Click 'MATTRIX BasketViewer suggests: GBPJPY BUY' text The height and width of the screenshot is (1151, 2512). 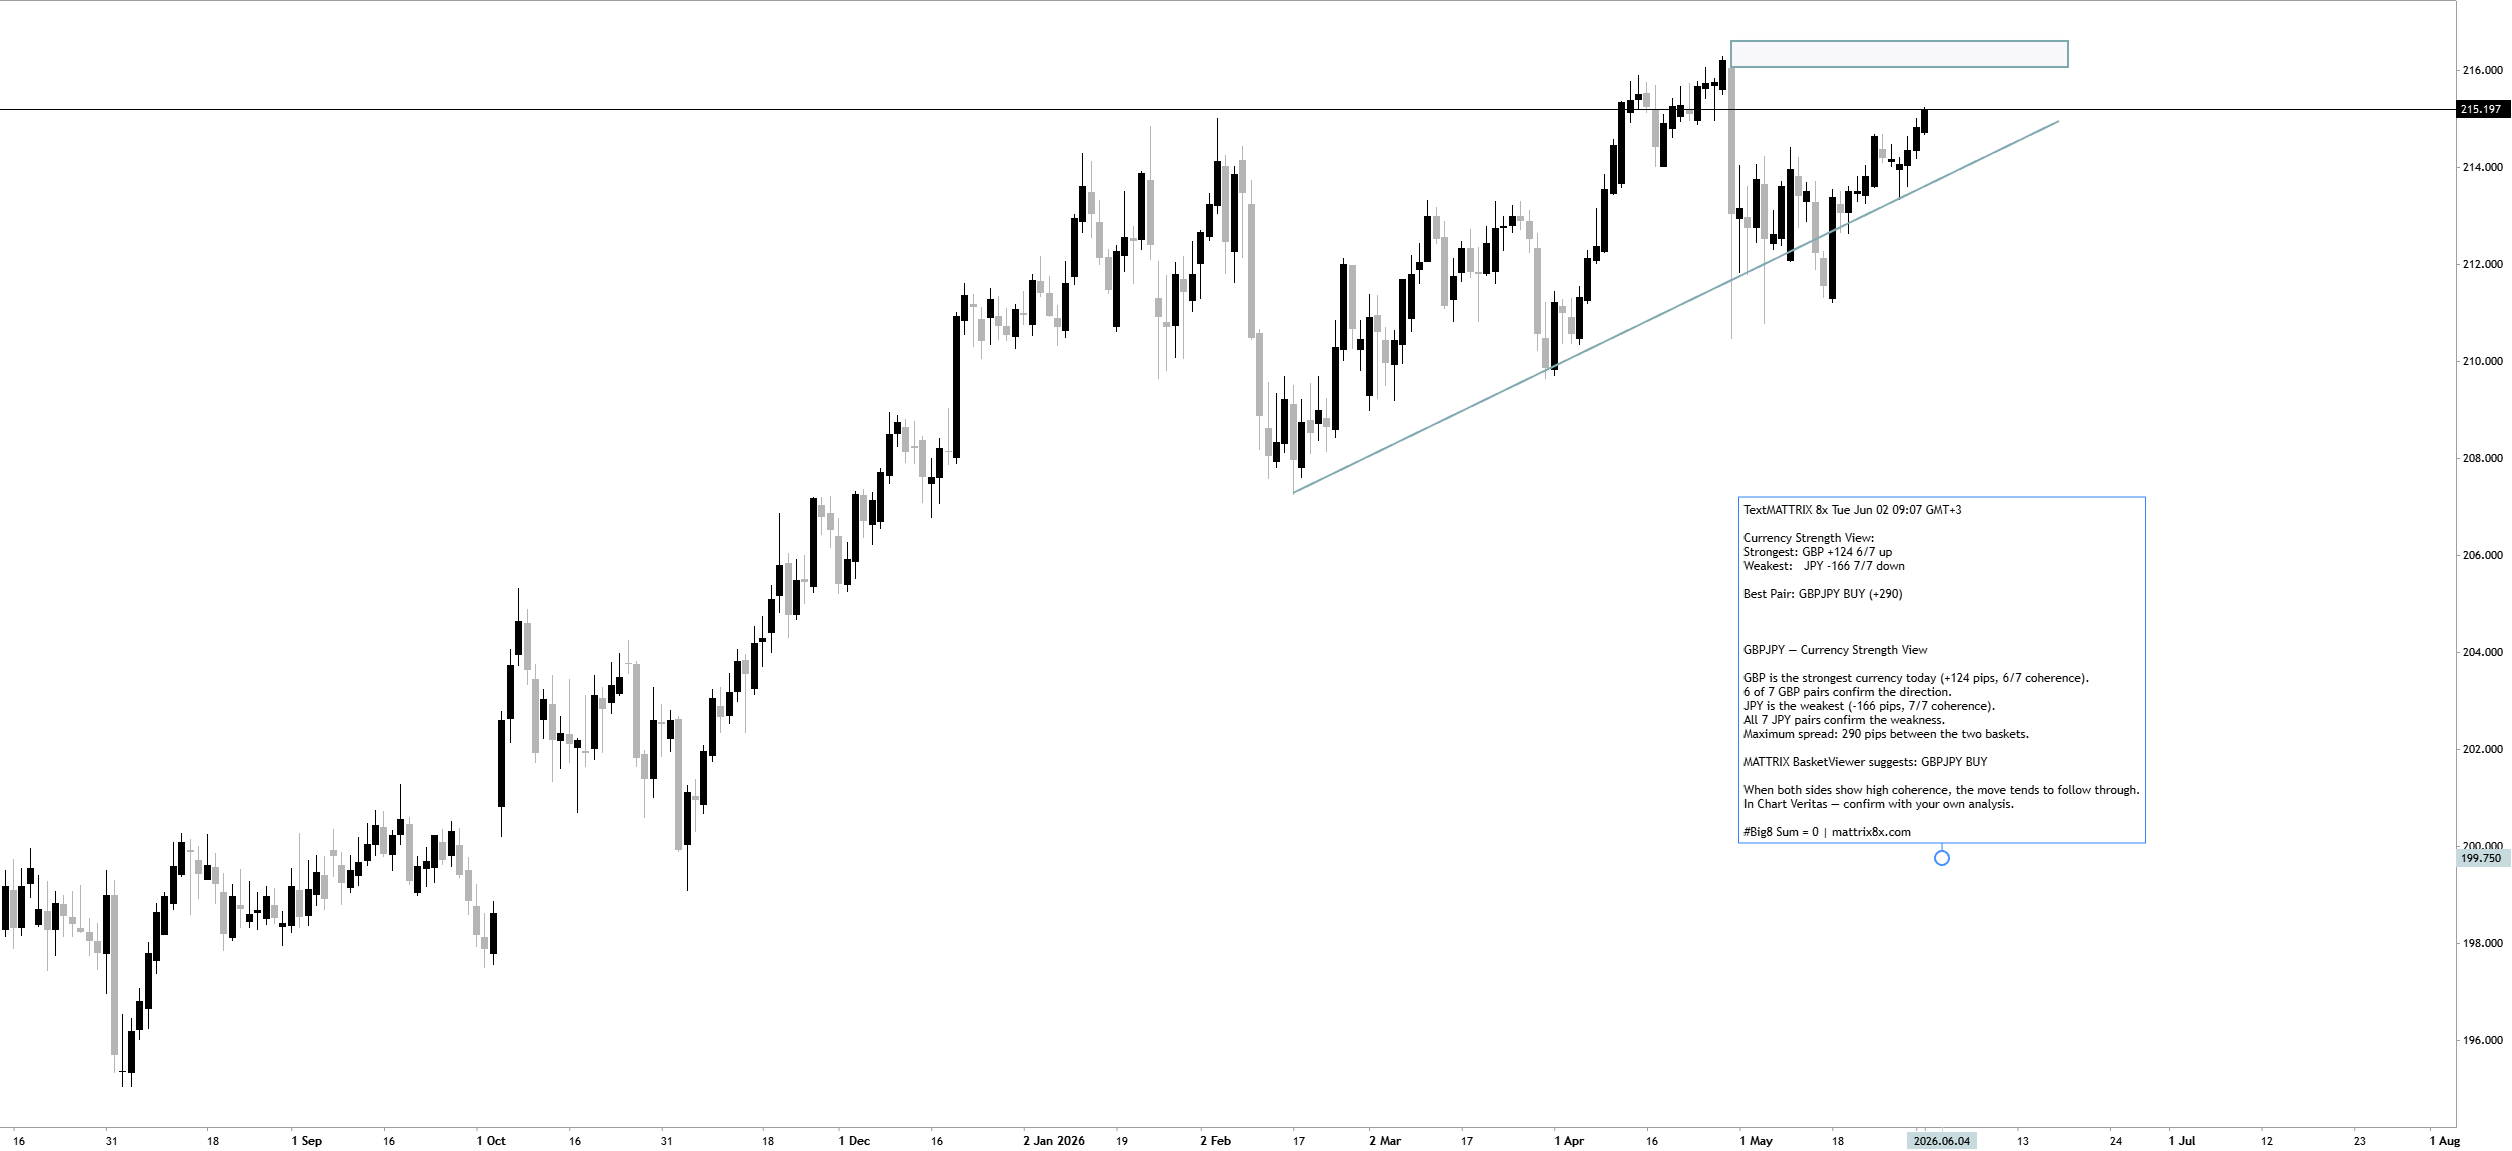click(x=1864, y=762)
